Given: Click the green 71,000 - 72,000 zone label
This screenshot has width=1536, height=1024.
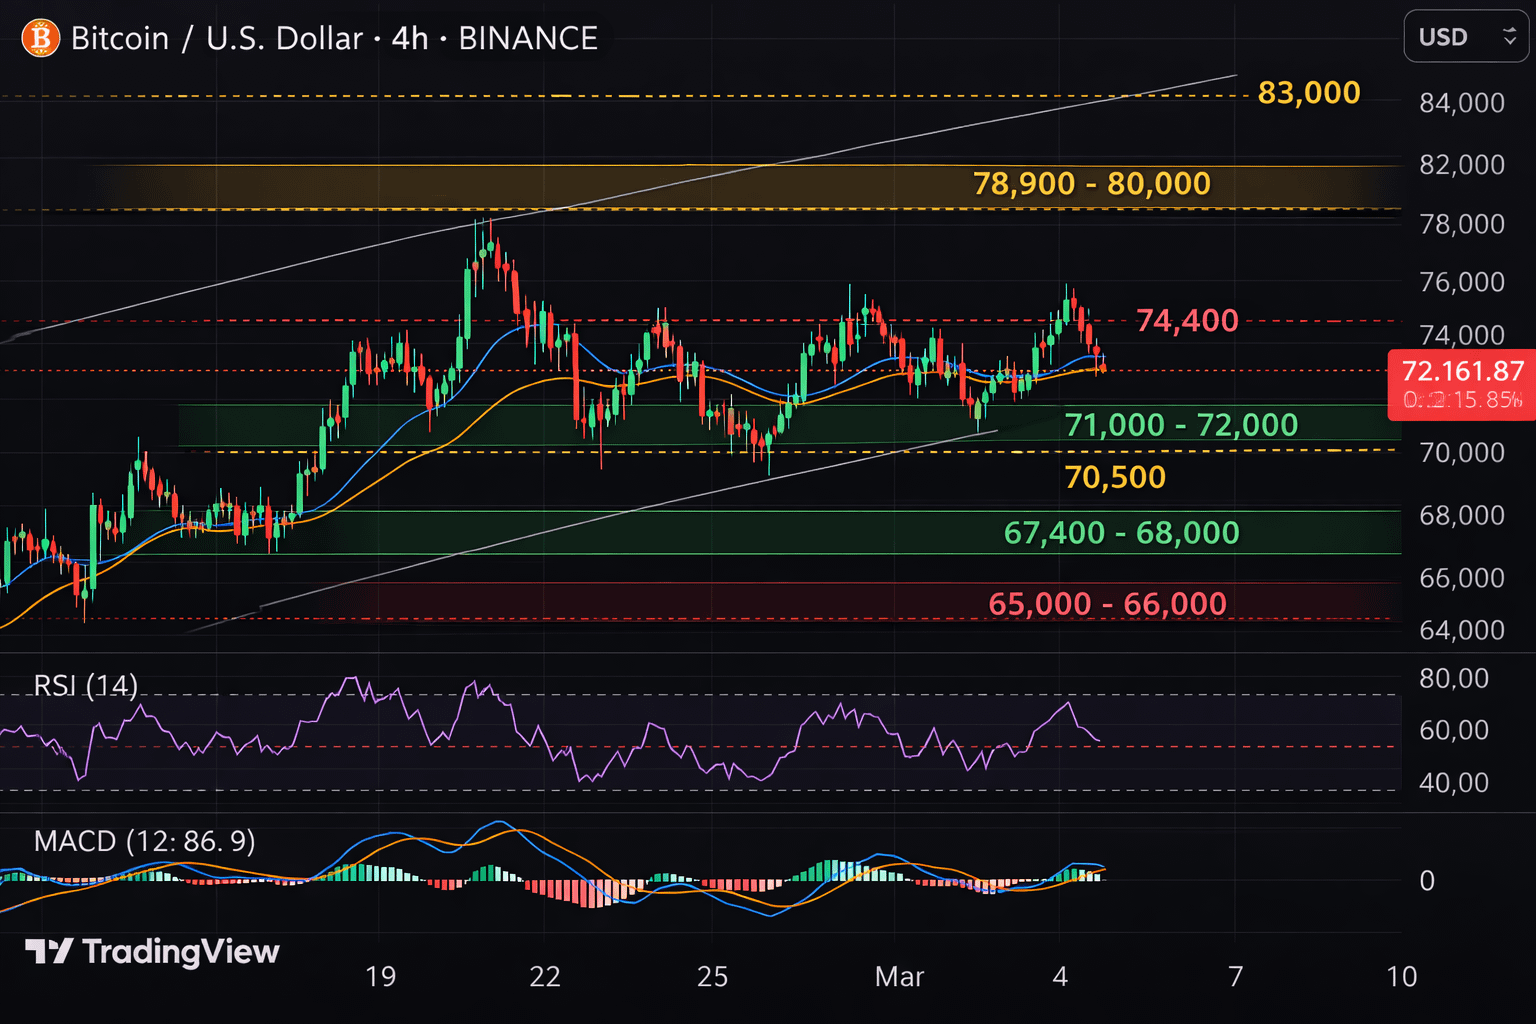Looking at the screenshot, I should 1181,425.
